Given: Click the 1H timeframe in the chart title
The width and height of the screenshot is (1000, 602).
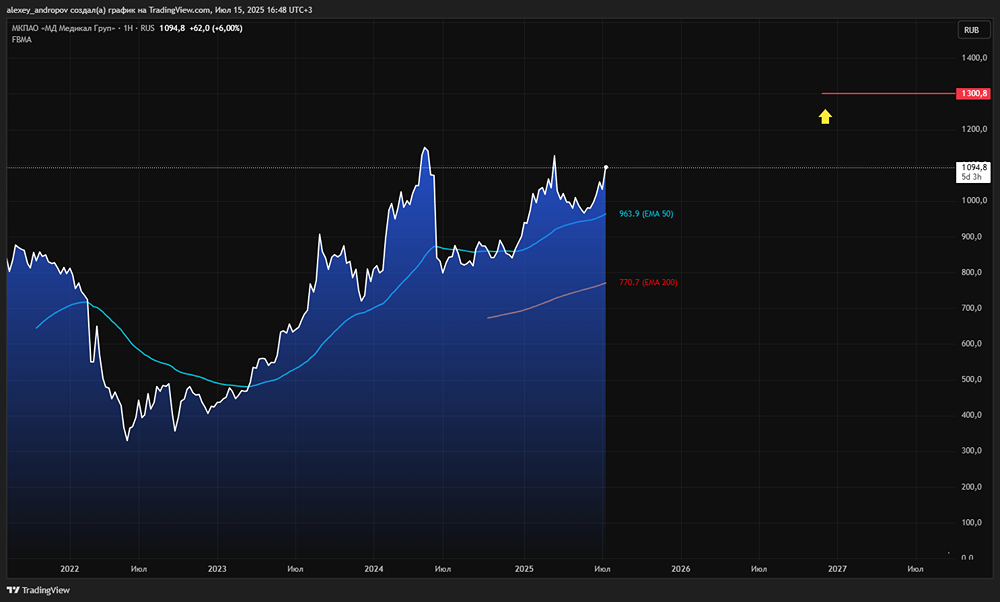Looking at the screenshot, I should [x=128, y=28].
